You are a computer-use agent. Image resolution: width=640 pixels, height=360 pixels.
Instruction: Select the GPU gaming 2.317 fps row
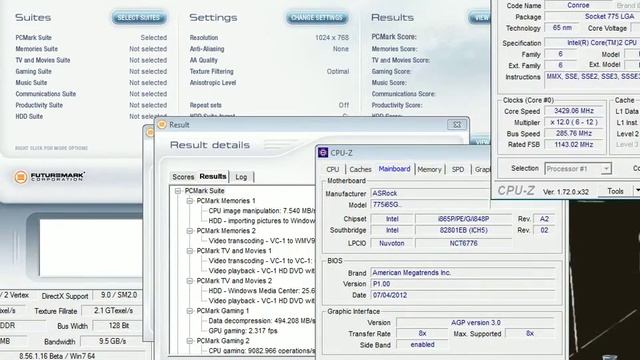(x=243, y=331)
